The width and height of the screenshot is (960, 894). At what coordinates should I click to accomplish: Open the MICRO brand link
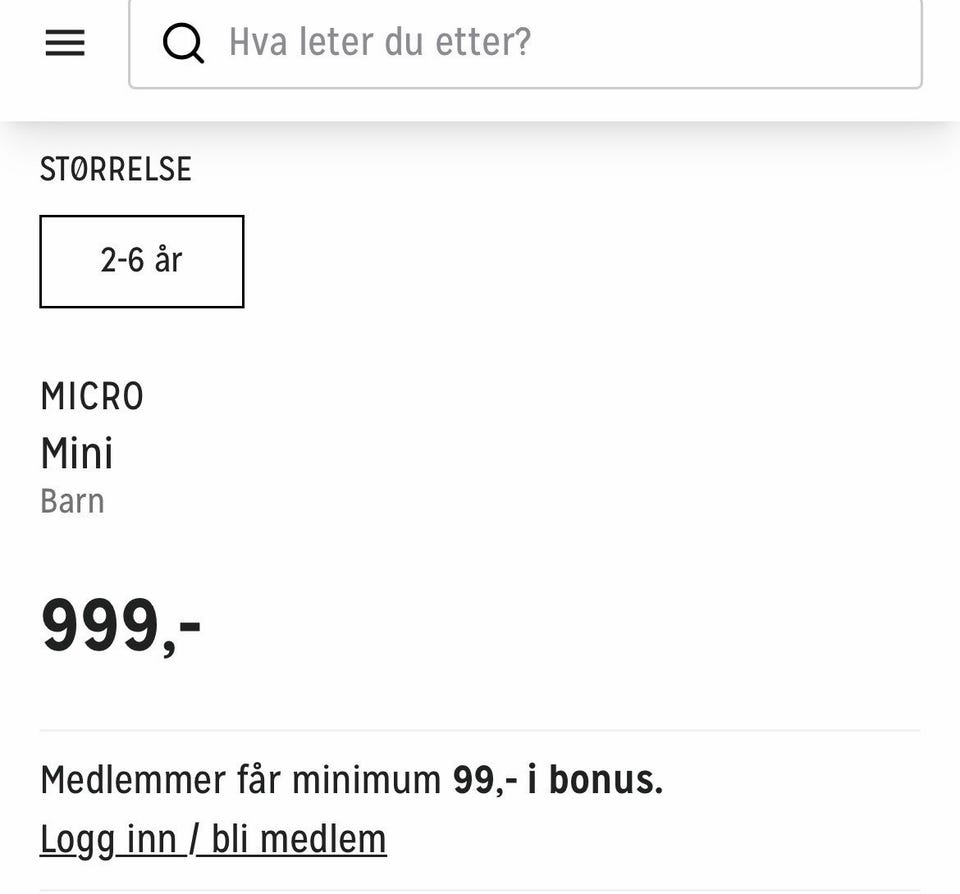pos(92,396)
